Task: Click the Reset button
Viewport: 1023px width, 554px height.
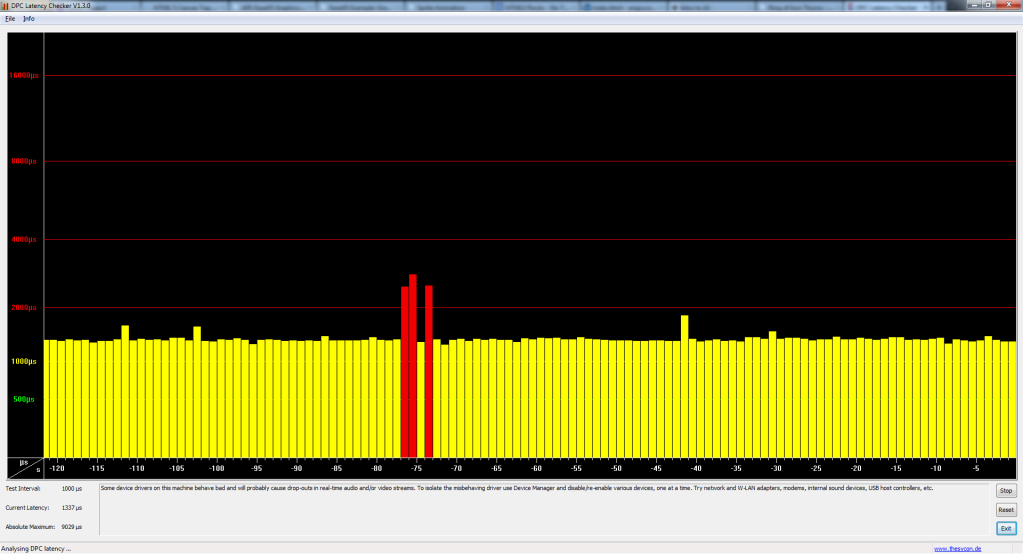Action: point(1006,510)
